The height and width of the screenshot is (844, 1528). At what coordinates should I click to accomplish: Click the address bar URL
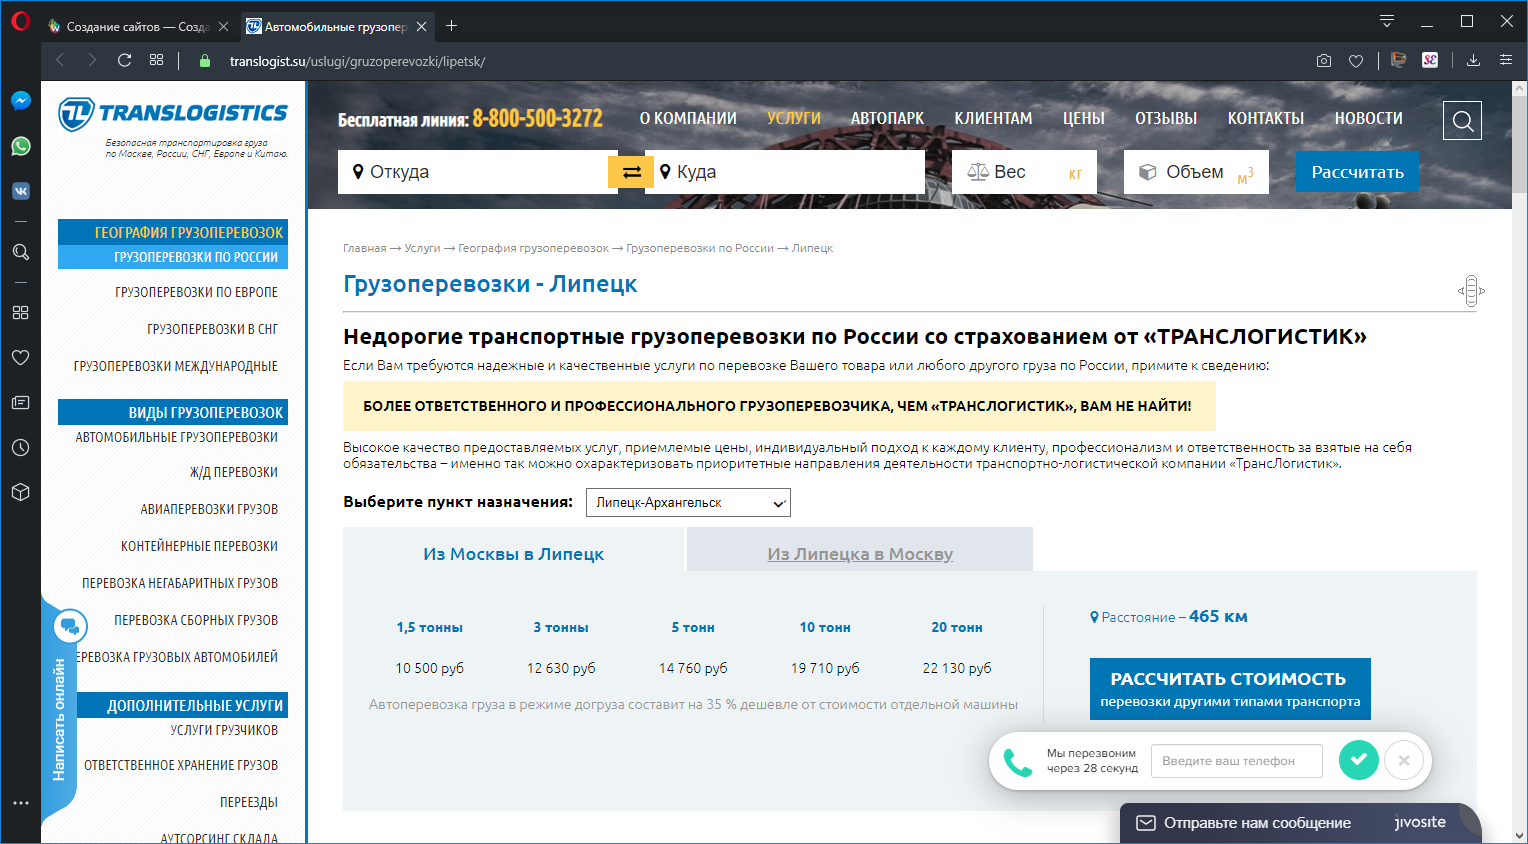click(x=357, y=61)
